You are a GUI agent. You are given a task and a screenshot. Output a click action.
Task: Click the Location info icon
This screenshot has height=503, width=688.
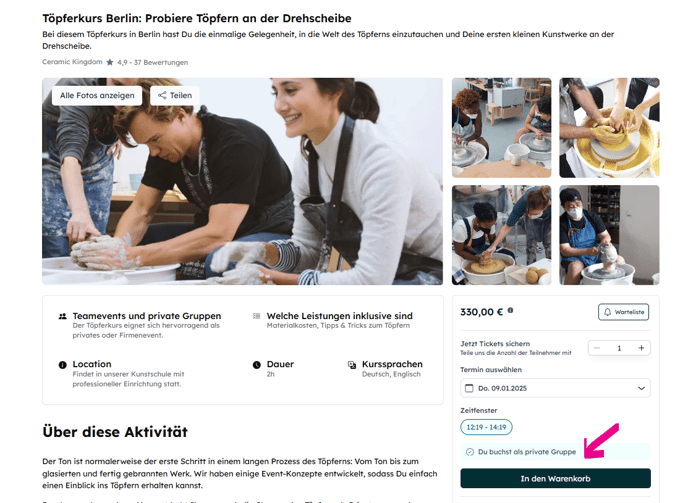coord(63,365)
